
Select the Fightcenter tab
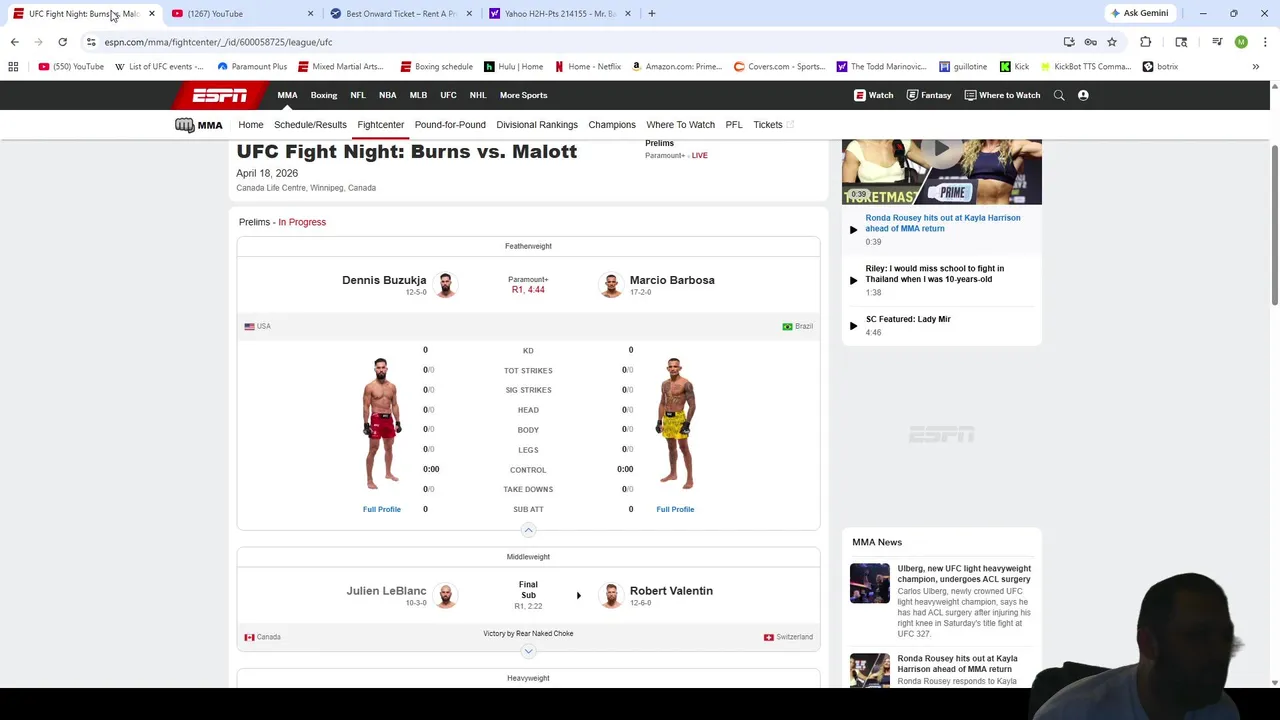pos(380,125)
